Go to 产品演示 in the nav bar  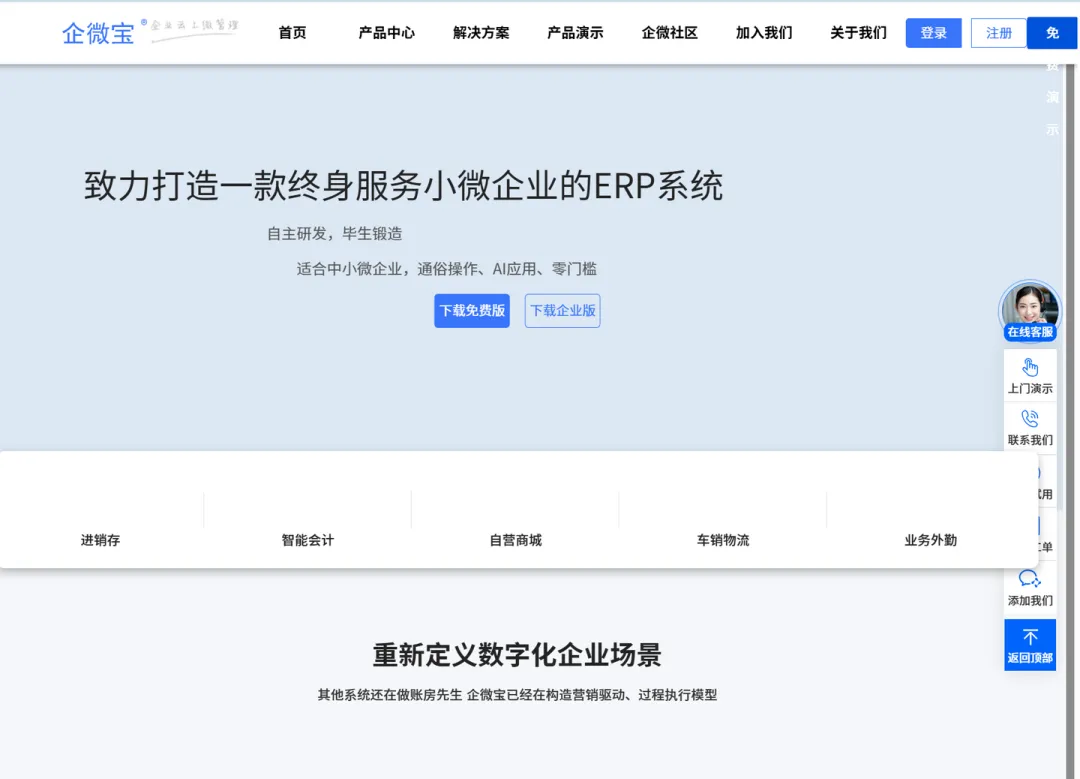click(x=575, y=32)
